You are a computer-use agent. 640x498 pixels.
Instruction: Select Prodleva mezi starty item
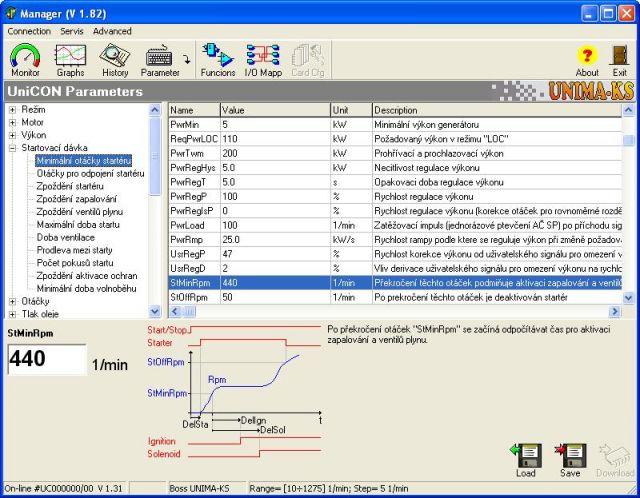tap(74, 250)
